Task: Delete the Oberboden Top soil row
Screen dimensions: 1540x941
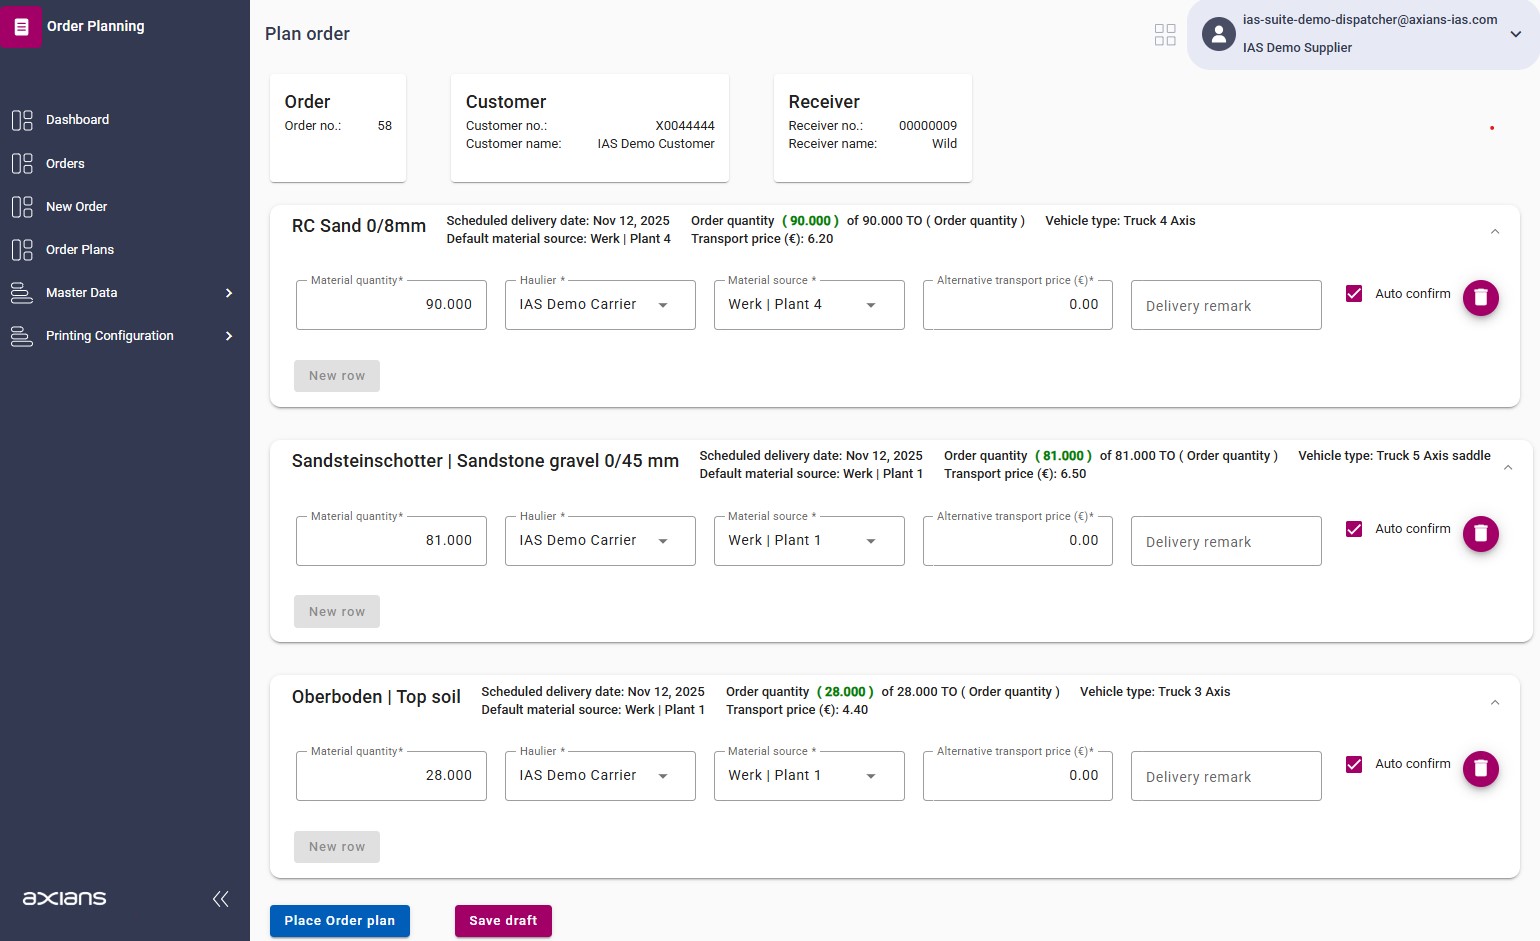Action: pos(1480,769)
